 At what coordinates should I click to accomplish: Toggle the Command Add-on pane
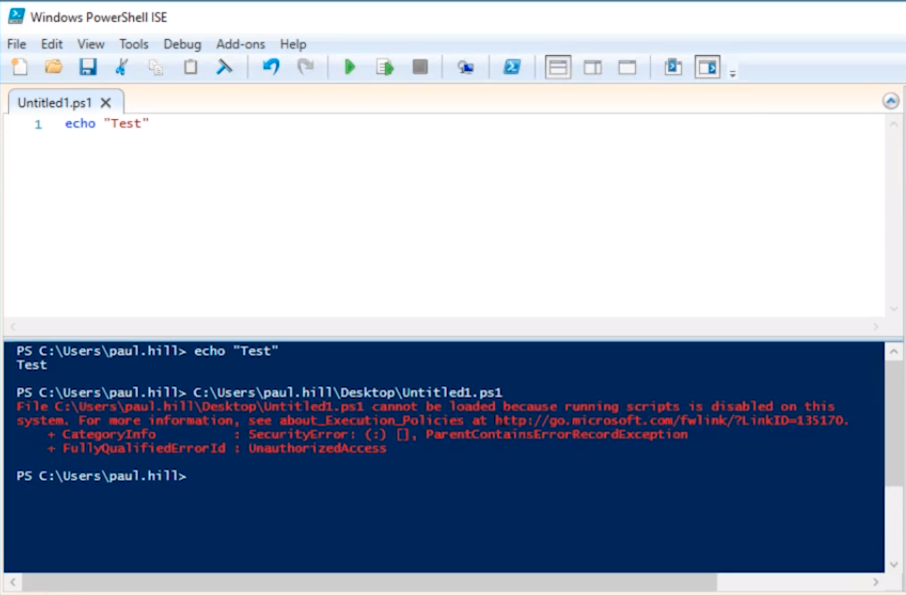coord(707,68)
